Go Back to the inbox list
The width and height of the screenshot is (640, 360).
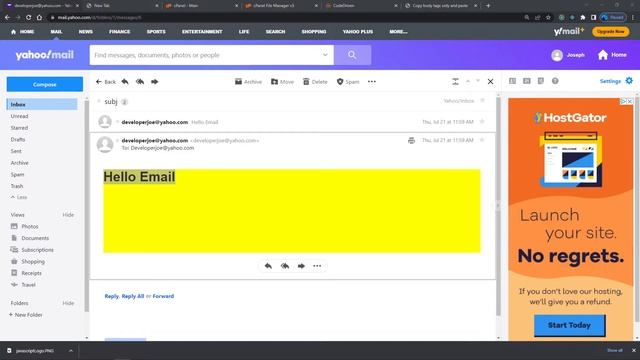106,82
